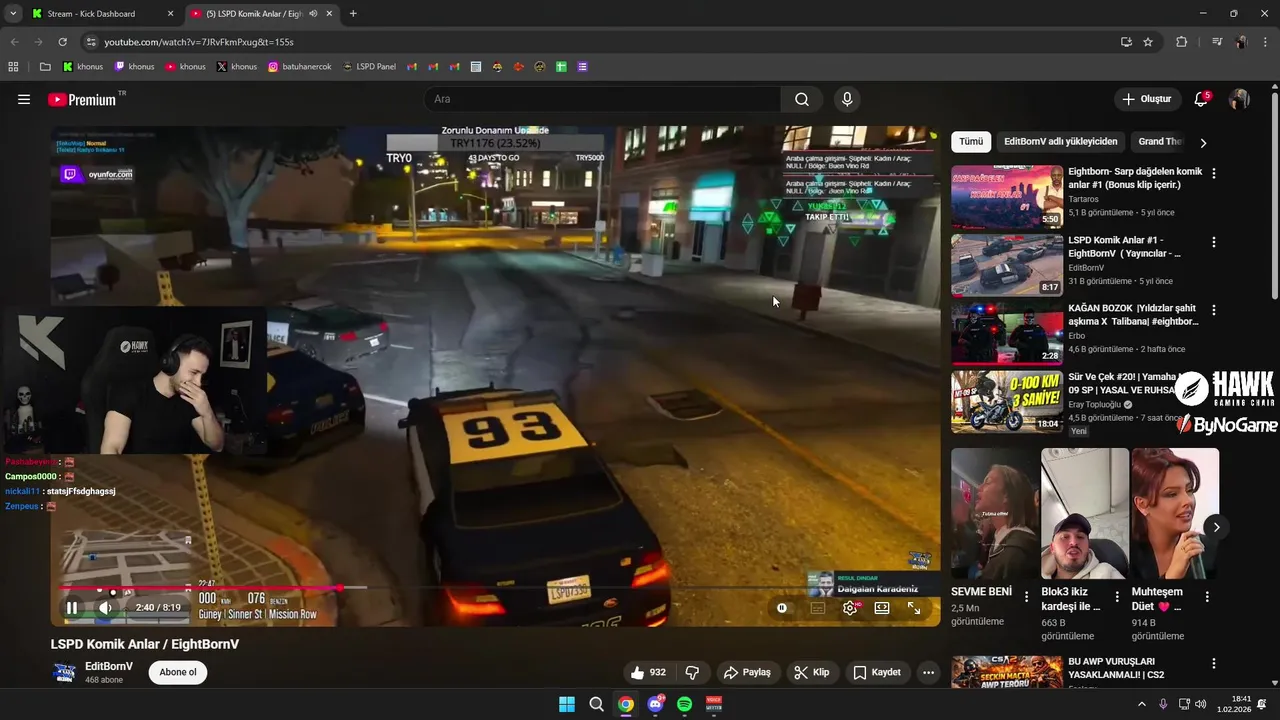Subscribe using the Abone ol button
Viewport: 1280px width, 720px height.
point(178,672)
